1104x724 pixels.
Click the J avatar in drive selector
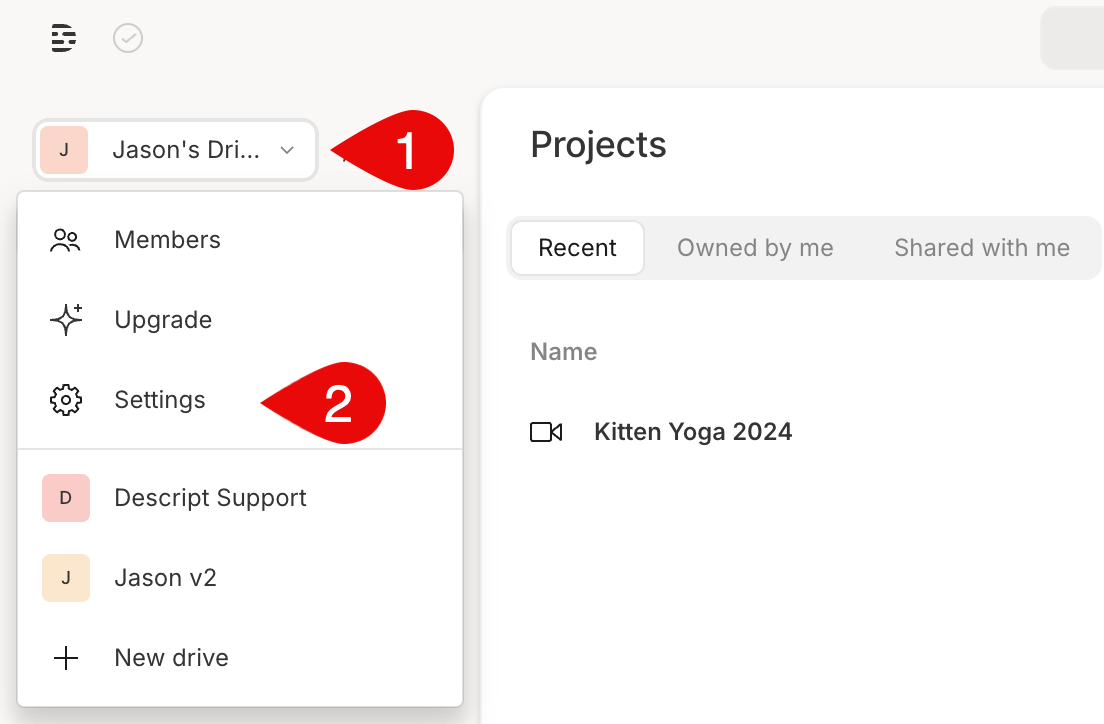[64, 150]
